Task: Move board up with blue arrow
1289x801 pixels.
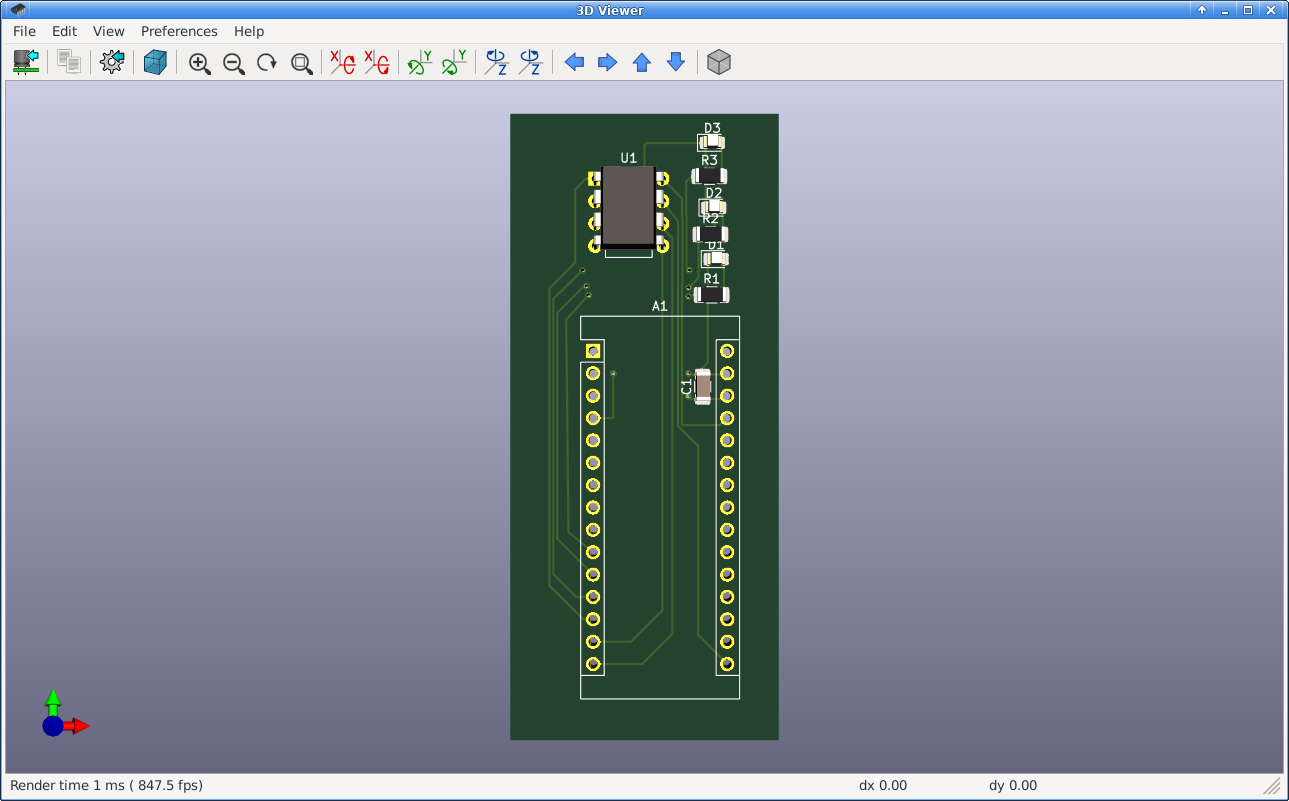Action: pyautogui.click(x=642, y=63)
